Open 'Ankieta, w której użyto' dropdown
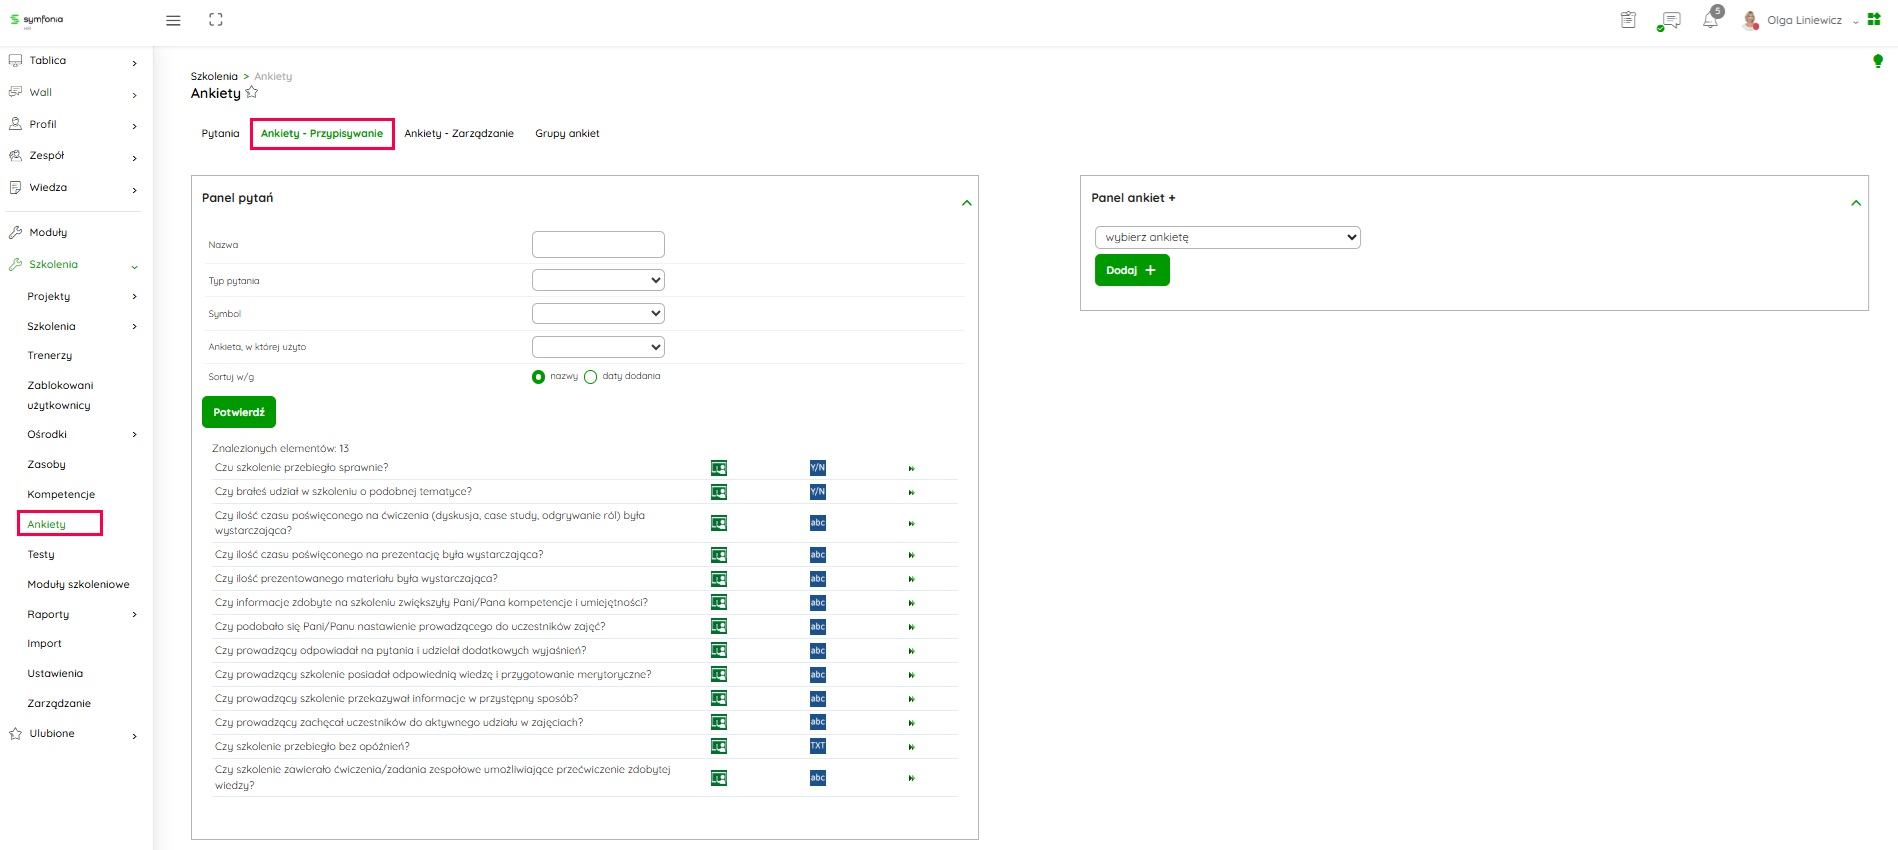The height and width of the screenshot is (850, 1898). pos(598,347)
